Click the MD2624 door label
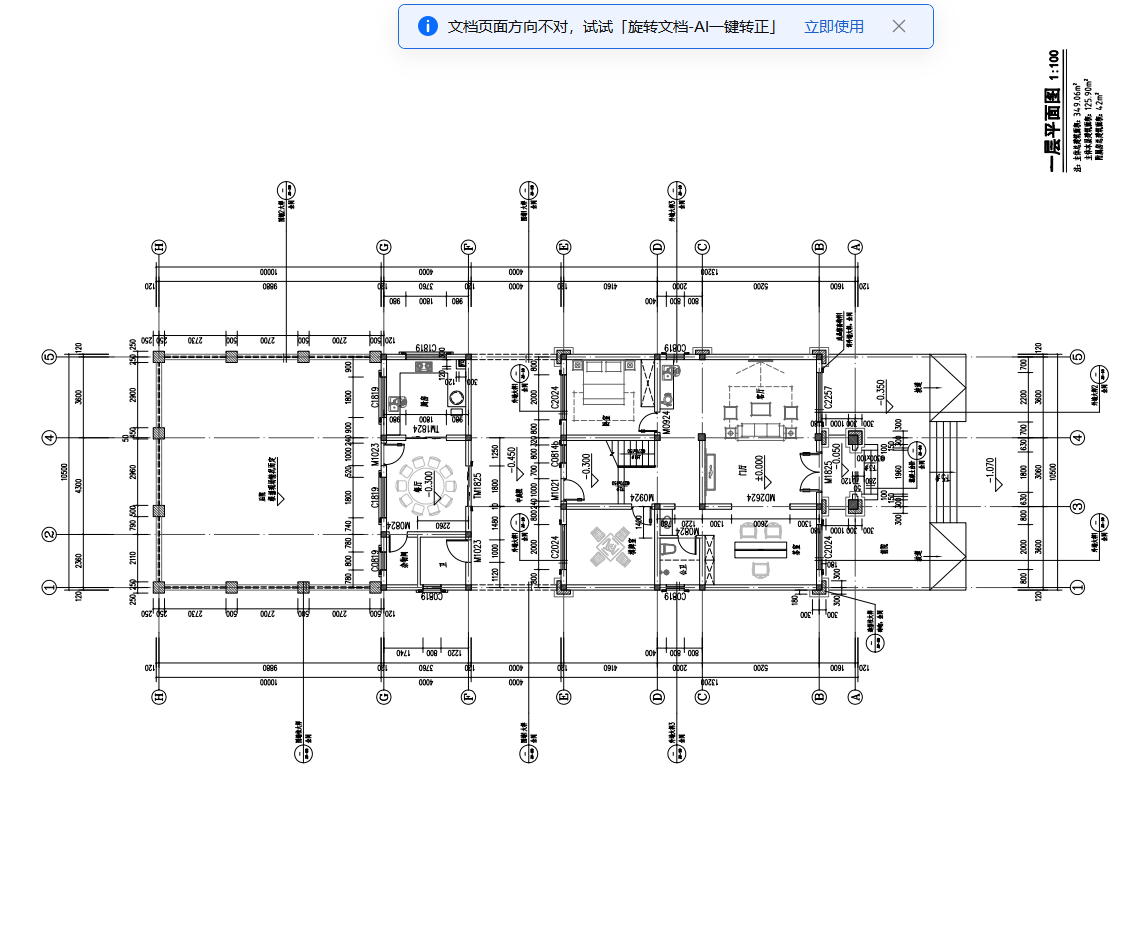The width and height of the screenshot is (1122, 936). click(x=761, y=497)
